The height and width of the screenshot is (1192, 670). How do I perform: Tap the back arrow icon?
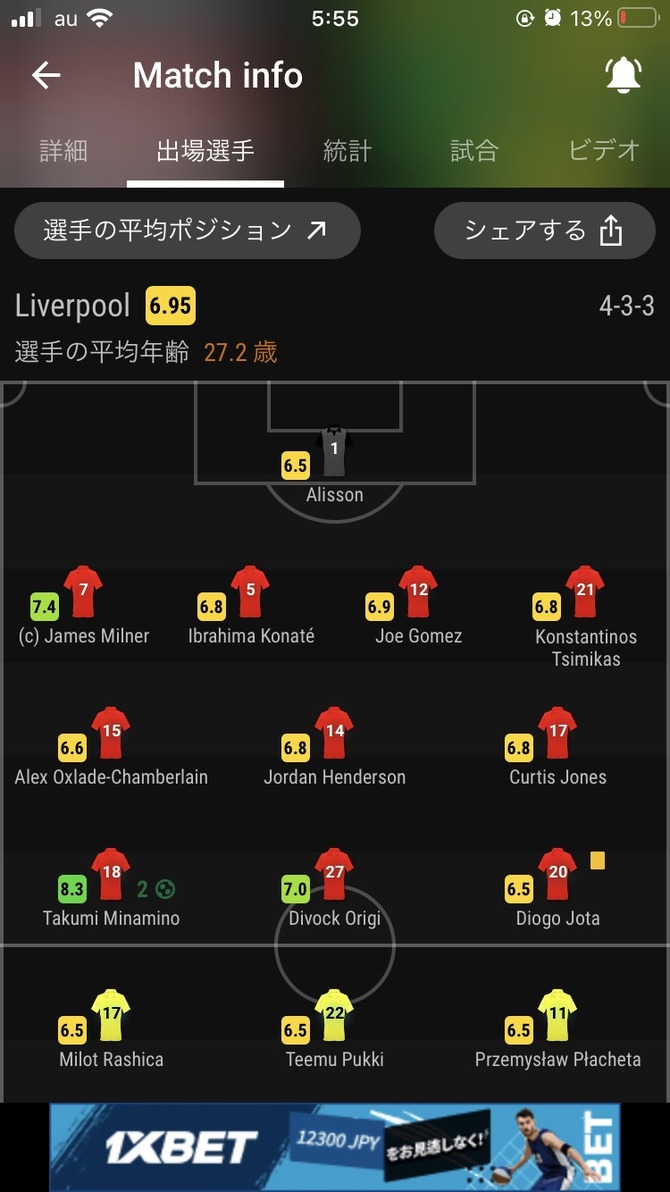pyautogui.click(x=46, y=75)
